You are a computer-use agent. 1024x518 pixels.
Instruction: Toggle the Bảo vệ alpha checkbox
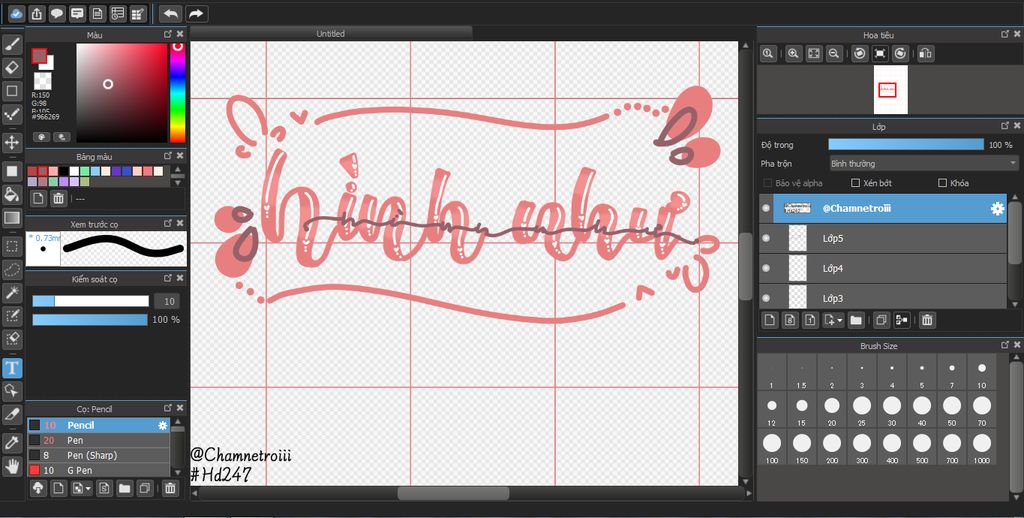[768, 183]
